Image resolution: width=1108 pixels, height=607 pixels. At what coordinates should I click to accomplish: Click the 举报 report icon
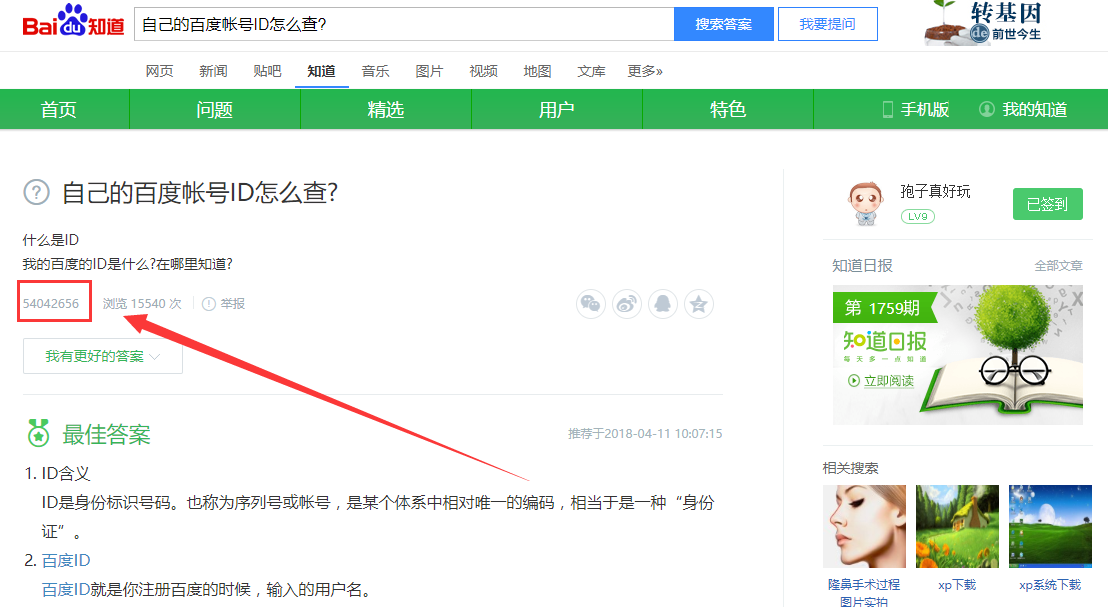209,304
